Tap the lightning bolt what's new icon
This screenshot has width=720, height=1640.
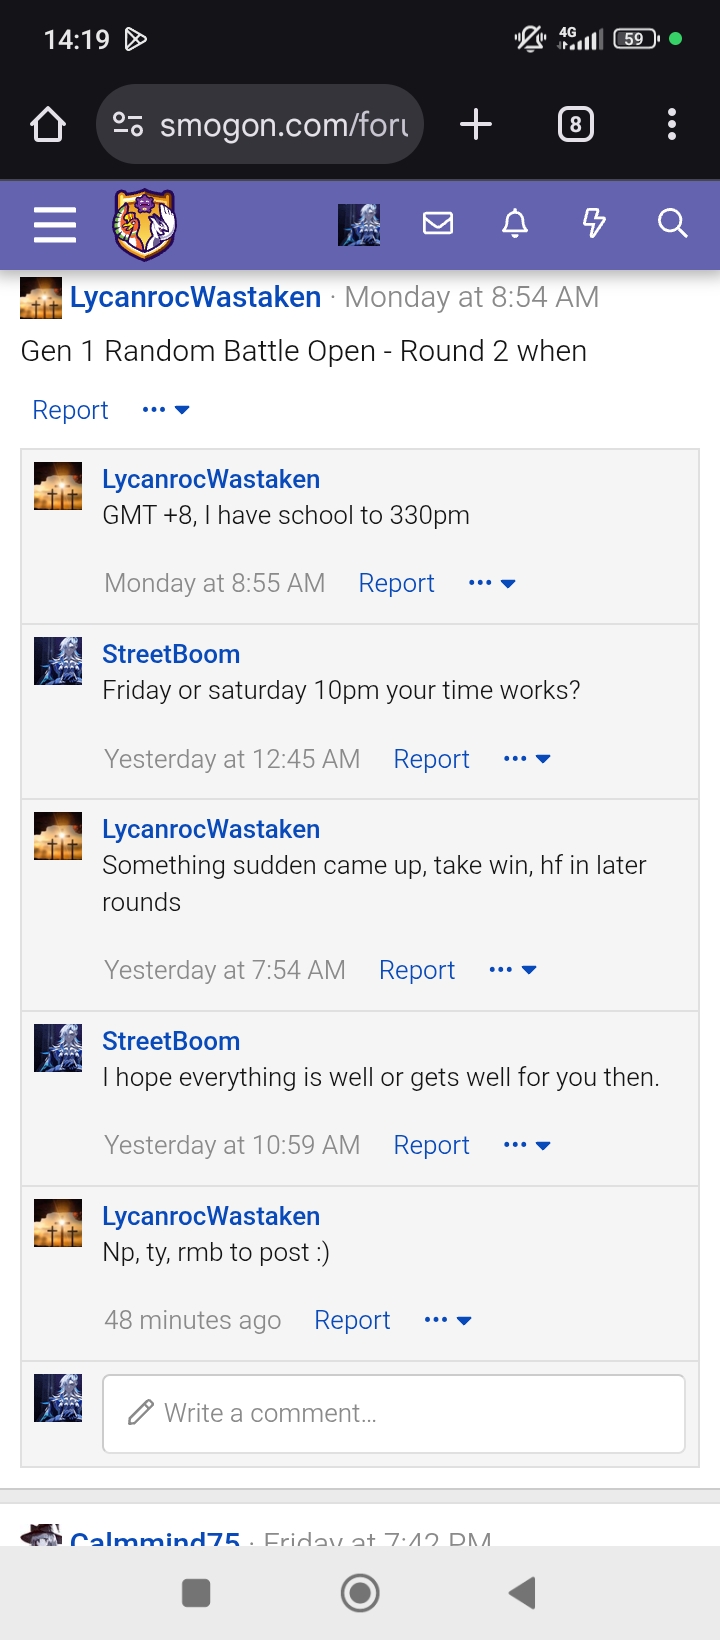(x=594, y=223)
